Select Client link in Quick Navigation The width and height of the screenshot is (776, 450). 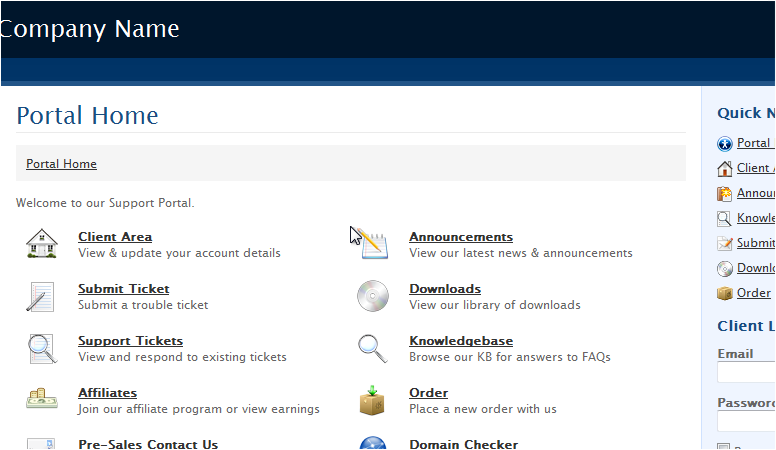[755, 168]
